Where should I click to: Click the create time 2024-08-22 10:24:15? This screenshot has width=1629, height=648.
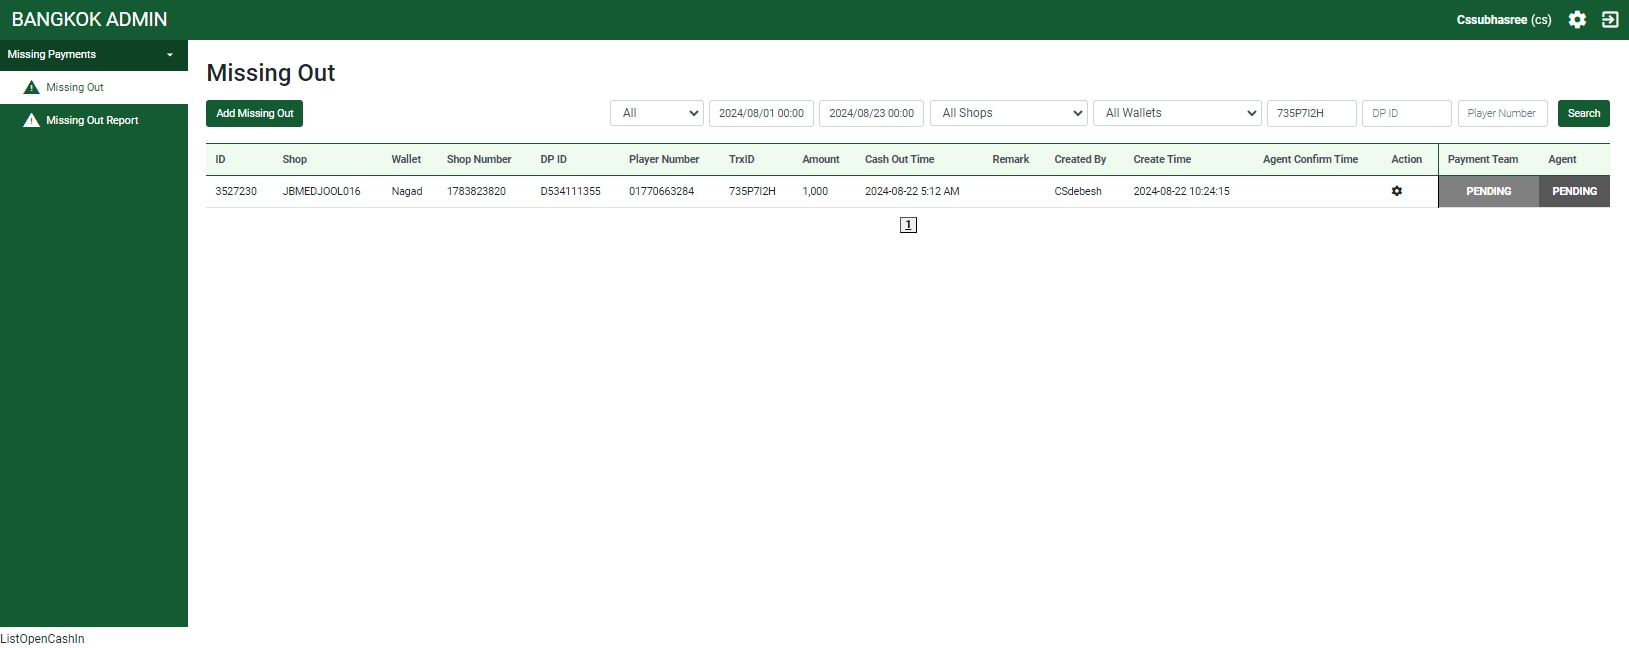pyautogui.click(x=1181, y=191)
